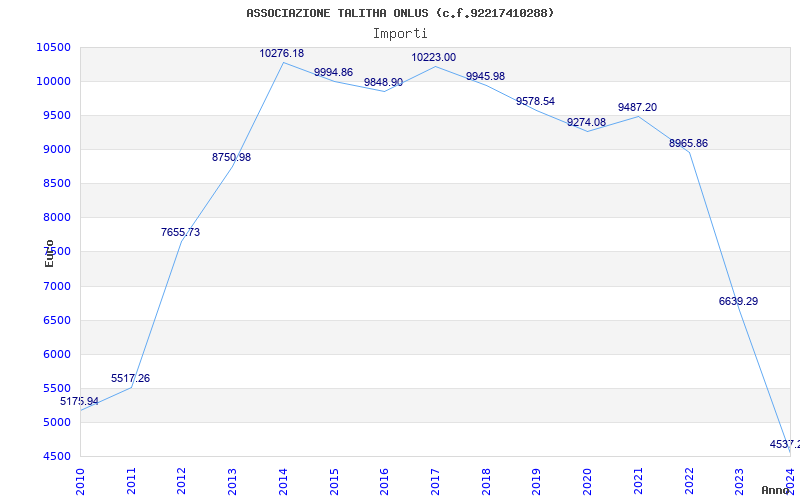Select data label 9274.08

point(586,122)
